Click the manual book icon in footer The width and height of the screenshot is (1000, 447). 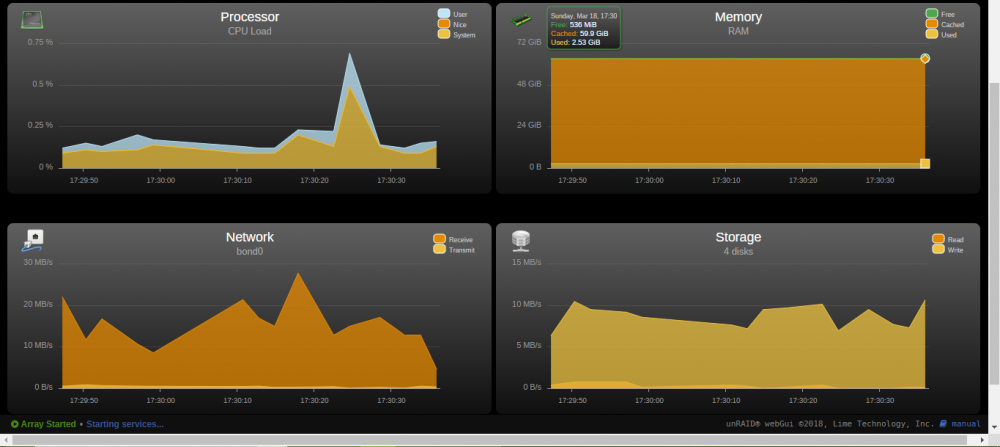[x=944, y=423]
